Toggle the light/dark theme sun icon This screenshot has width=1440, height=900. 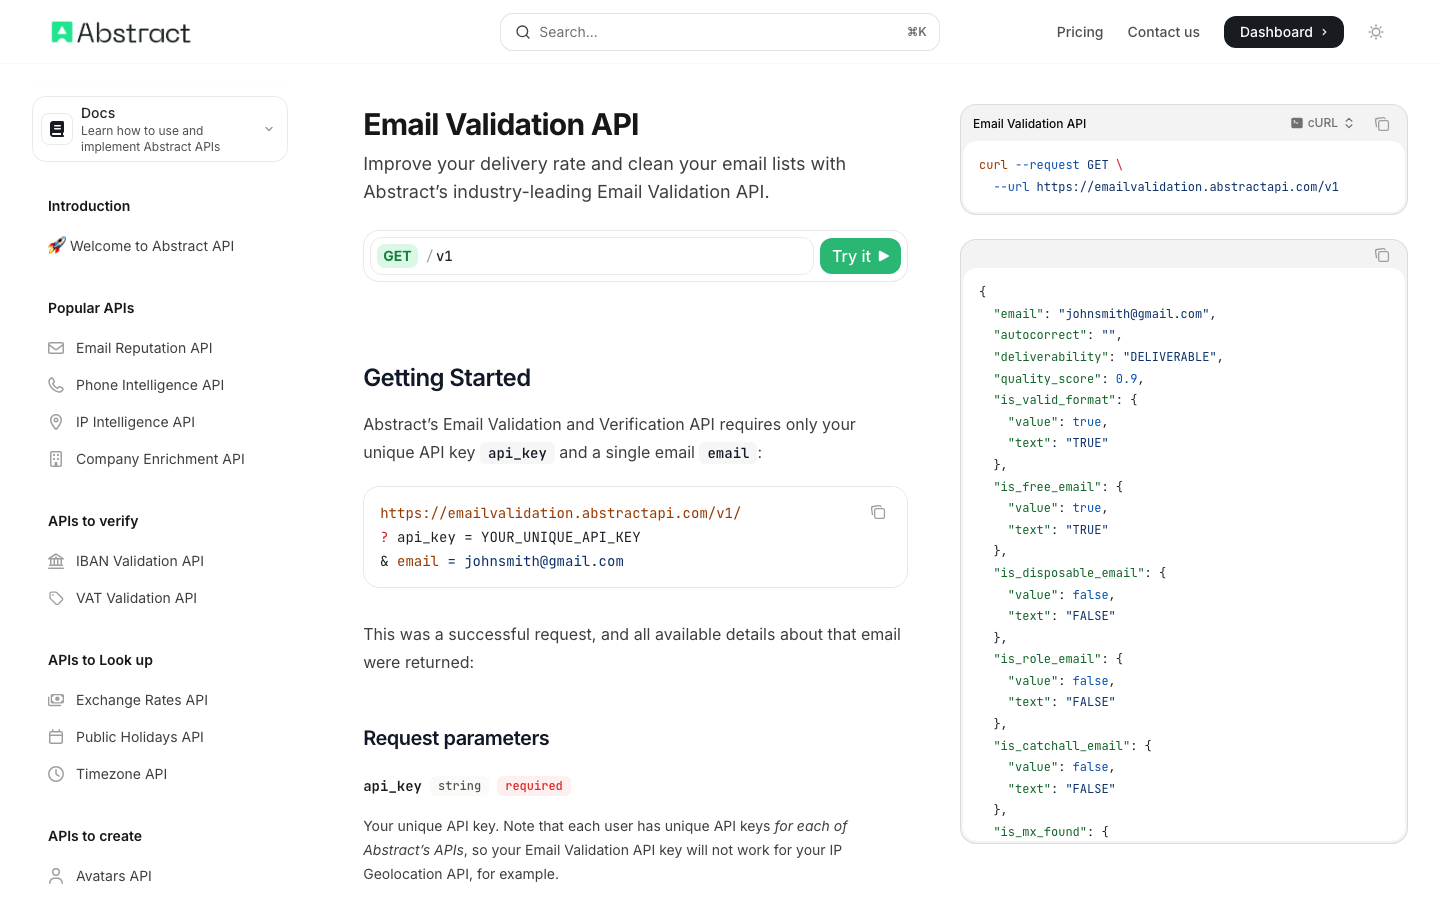click(x=1376, y=32)
